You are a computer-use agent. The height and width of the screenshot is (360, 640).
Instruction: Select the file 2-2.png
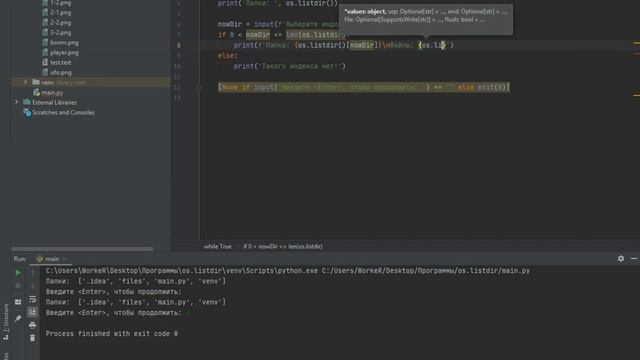click(x=60, y=23)
